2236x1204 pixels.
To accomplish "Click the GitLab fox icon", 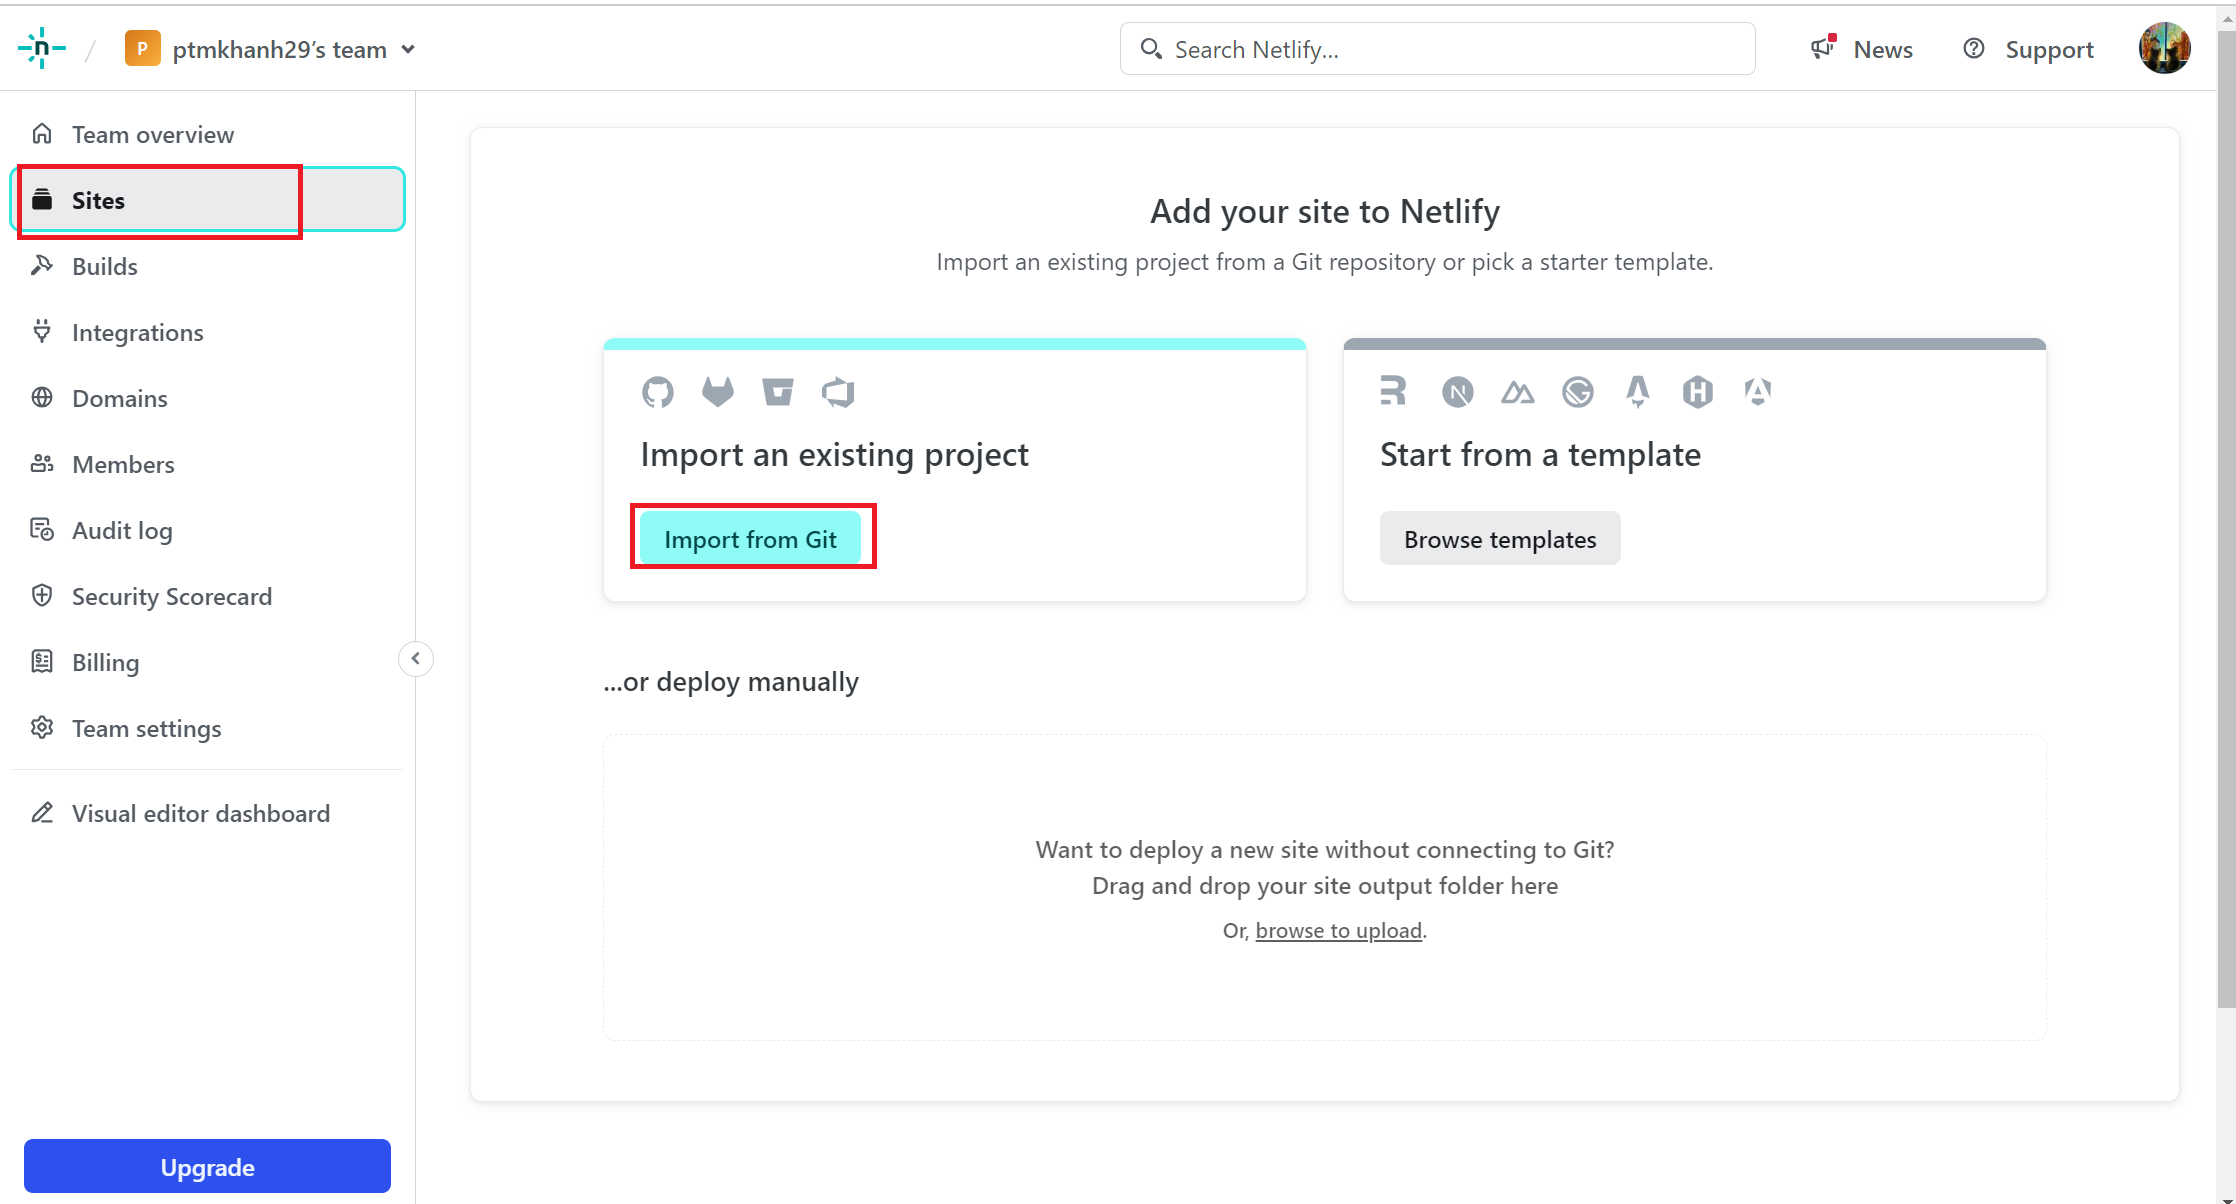I will coord(717,392).
